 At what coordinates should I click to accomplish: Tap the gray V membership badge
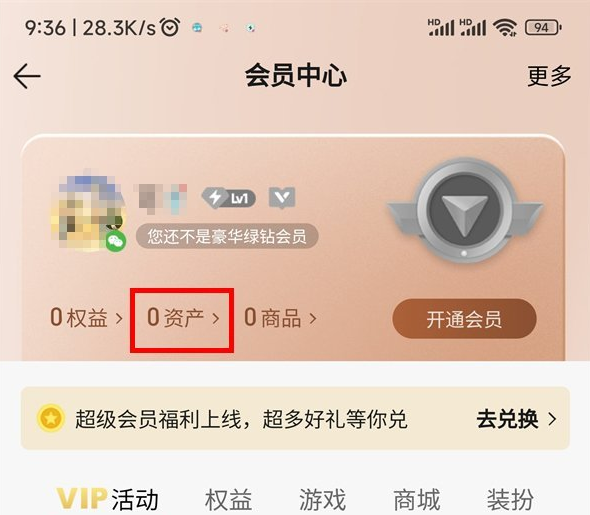282,197
